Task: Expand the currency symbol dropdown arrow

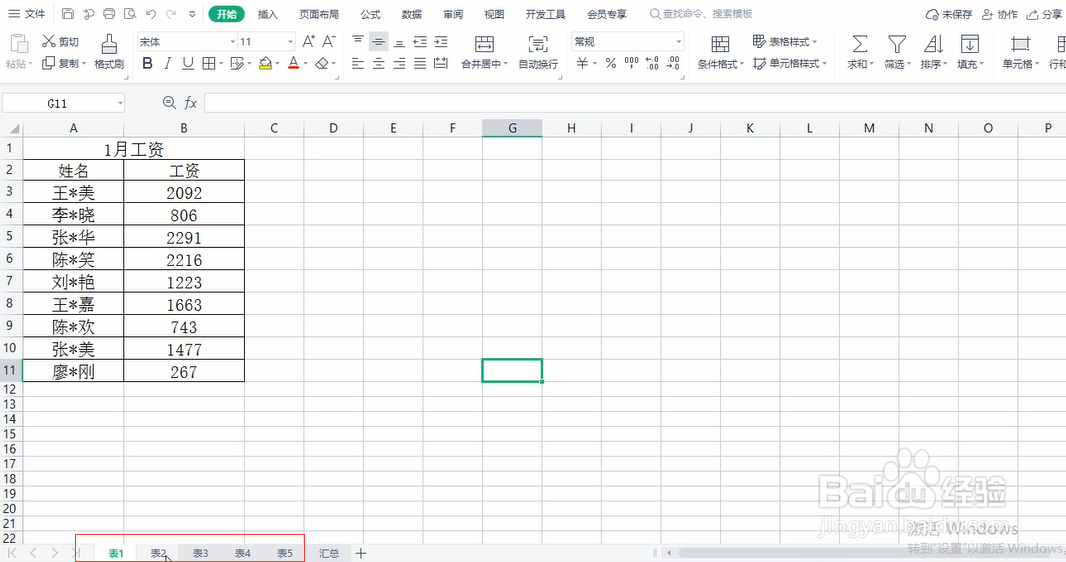Action: [595, 63]
